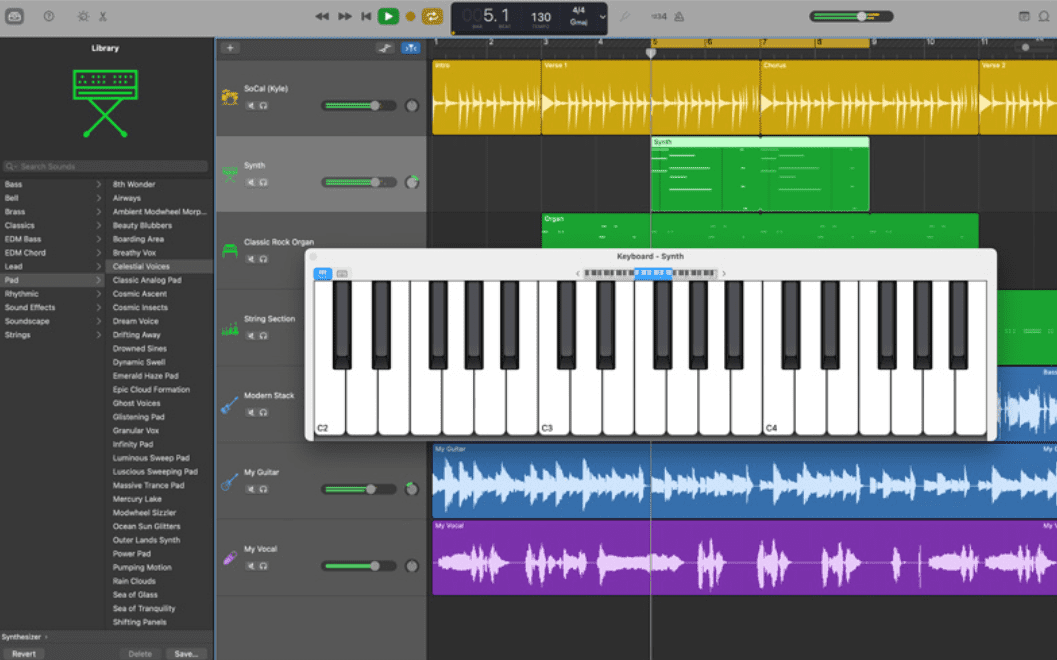Open the LCD display mode dropdown

602,17
